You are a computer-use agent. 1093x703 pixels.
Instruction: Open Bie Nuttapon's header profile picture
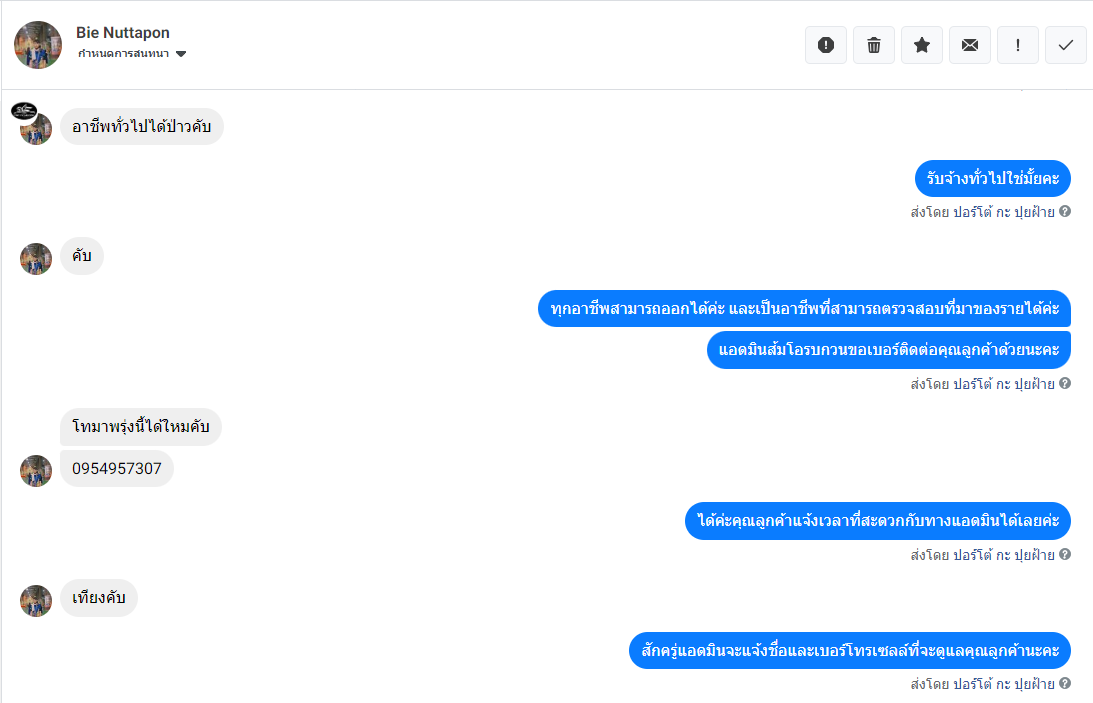[x=38, y=45]
